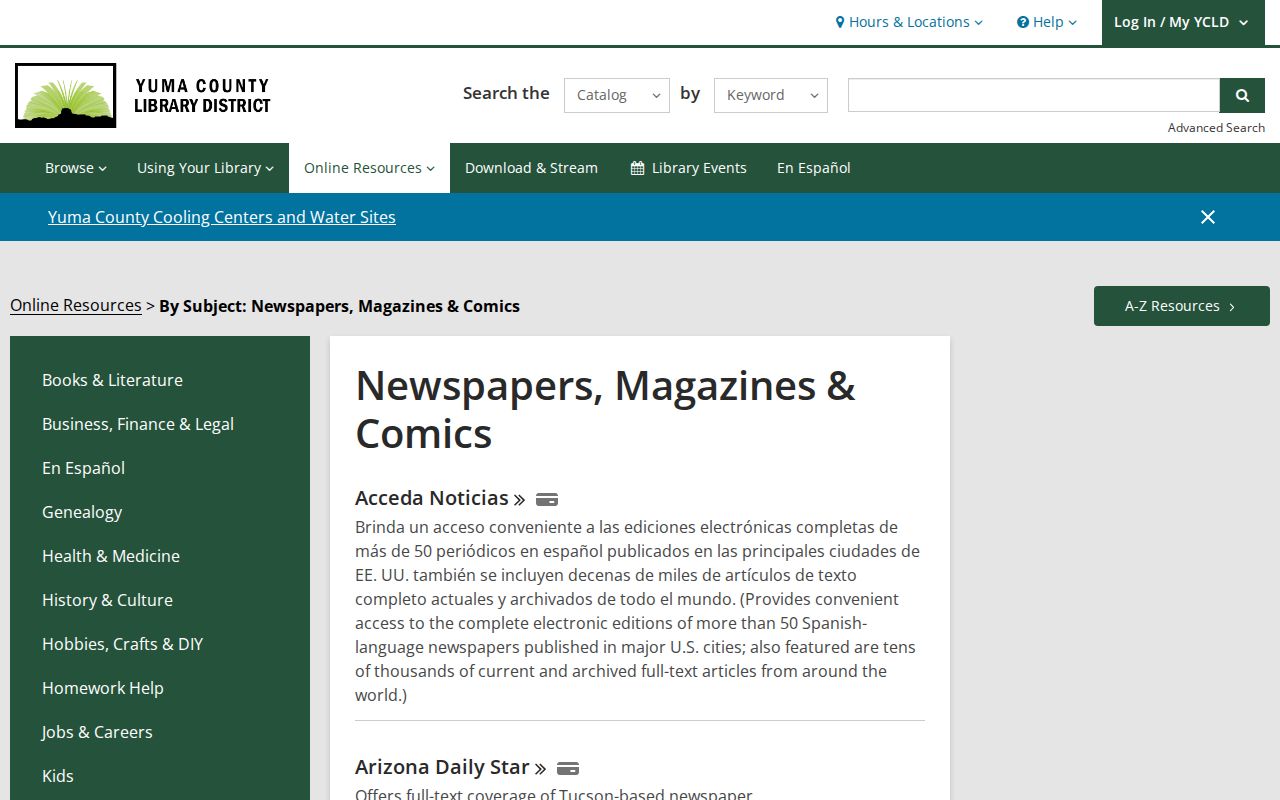Open the Health & Medicine subject
Image resolution: width=1280 pixels, height=800 pixels.
(111, 556)
